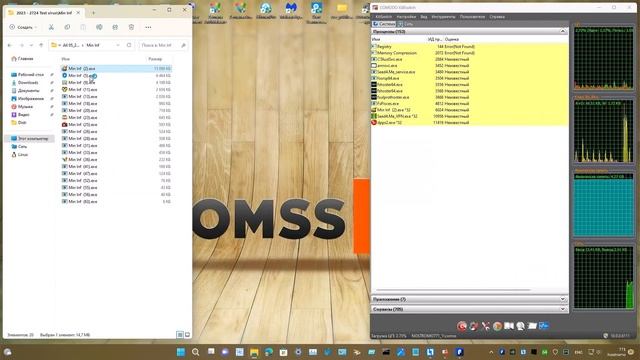Sort processes by Оценка column
640x360 pixels.
(x=451, y=39)
